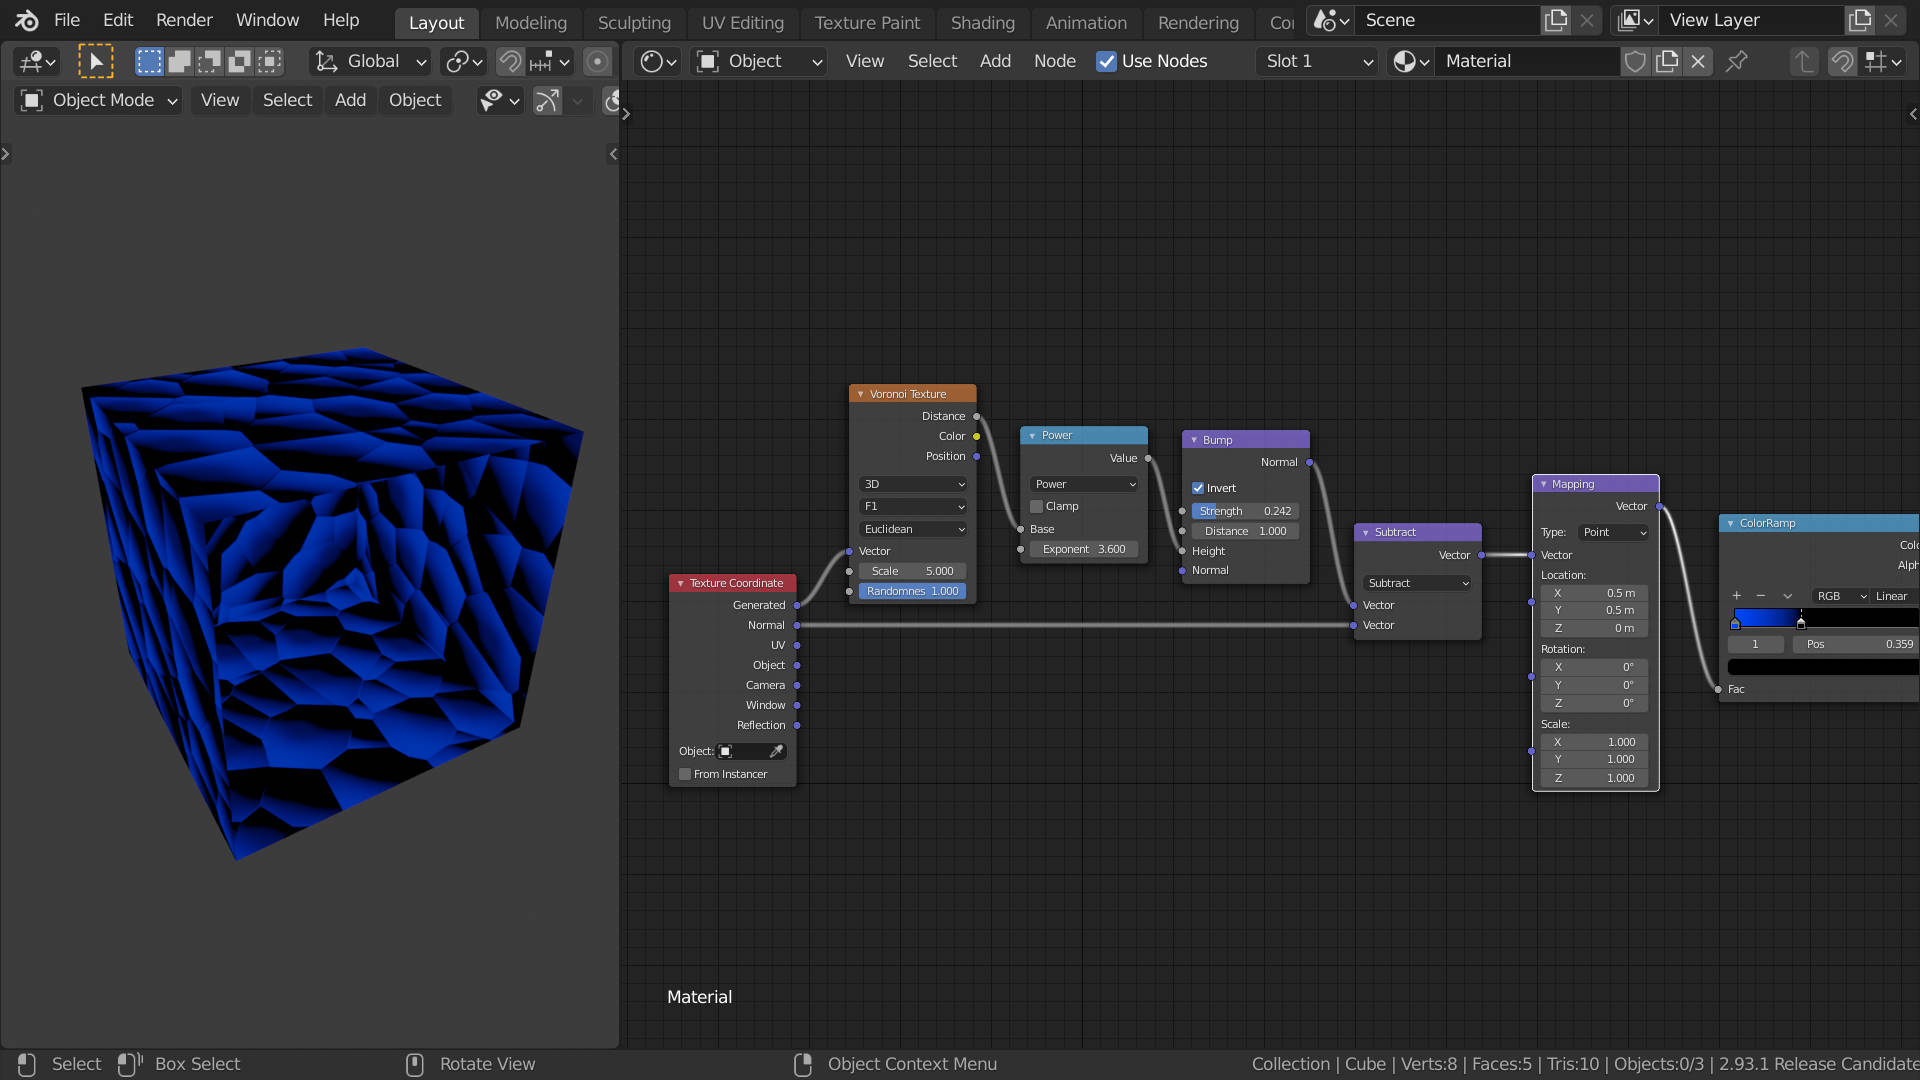Click the Material name field to rename
This screenshot has height=1080, width=1920.
click(1527, 61)
